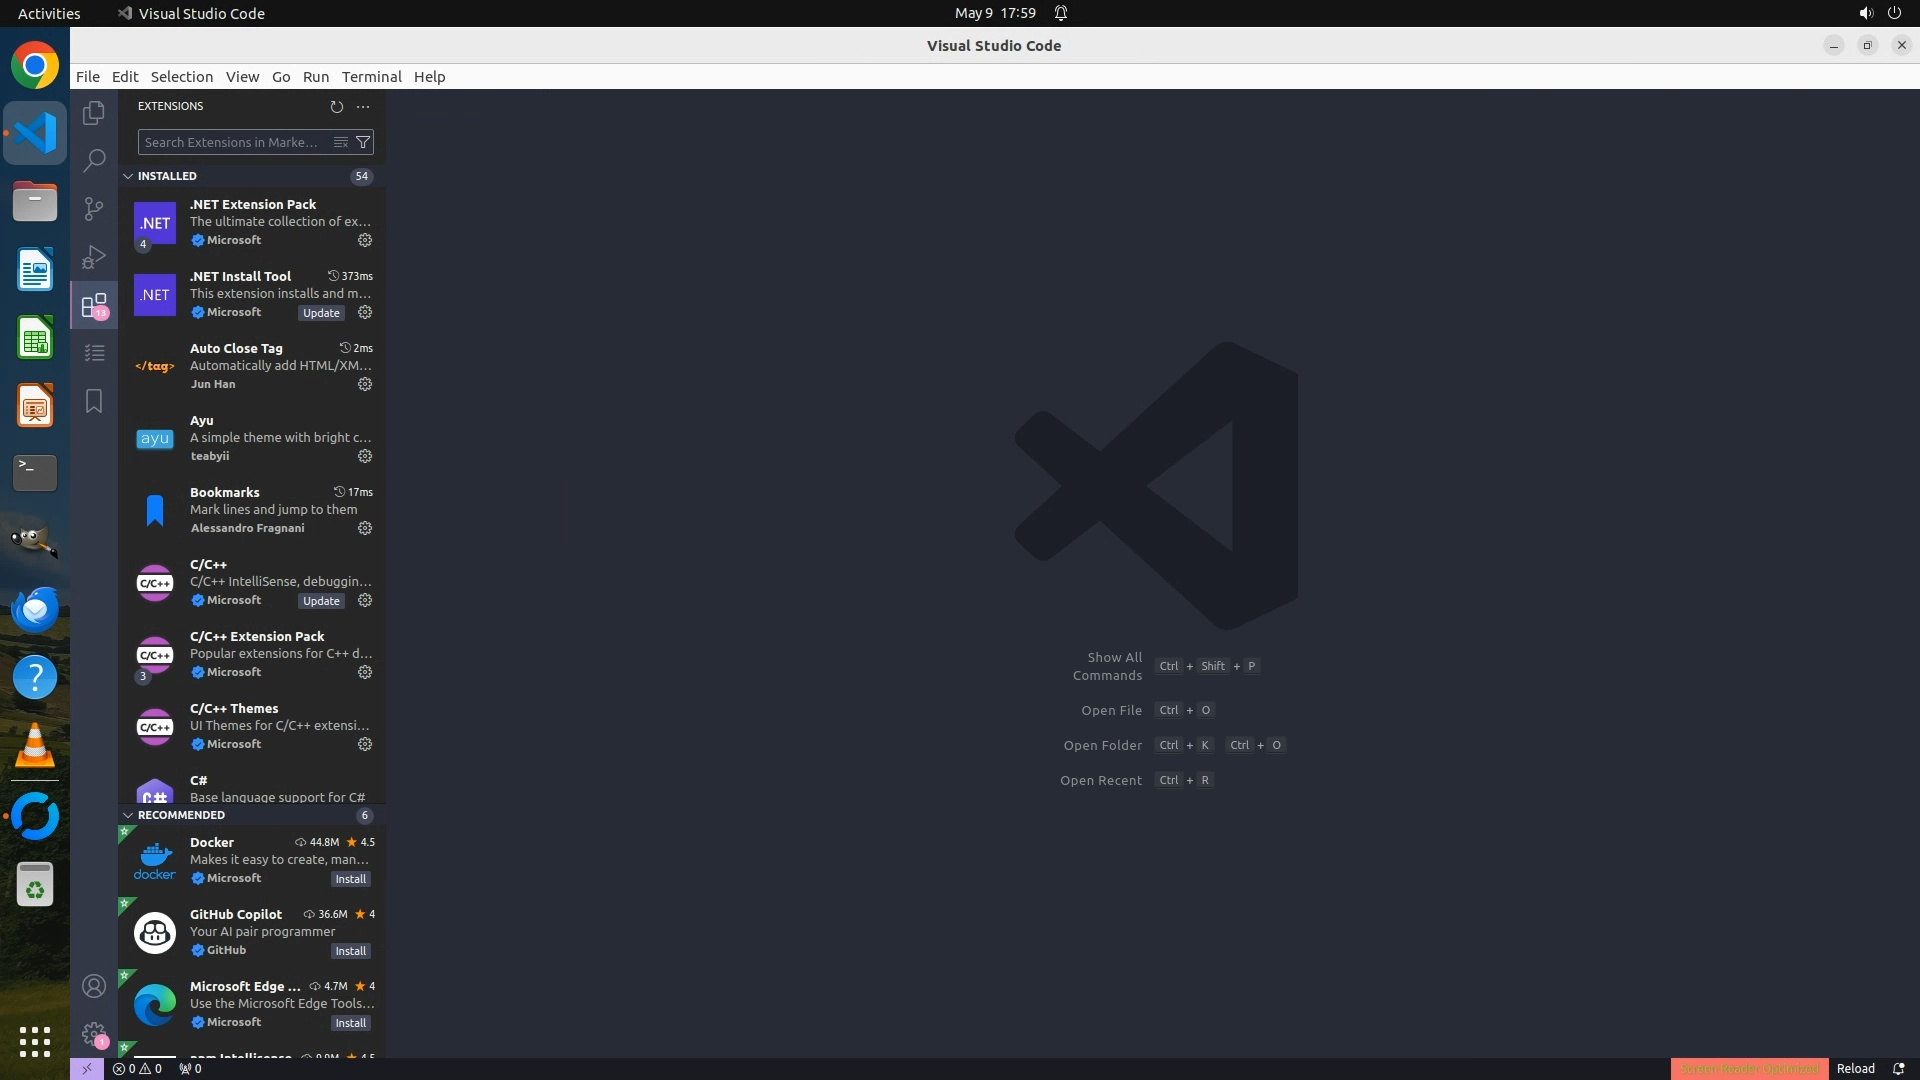Install the Docker extension

350,879
